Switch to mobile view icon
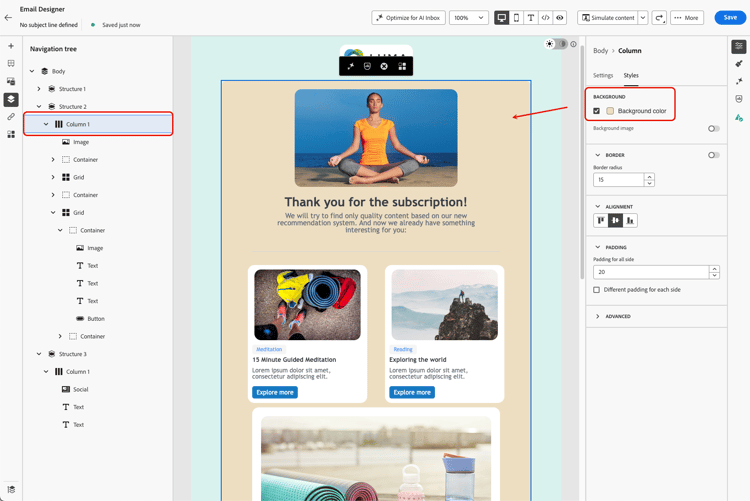This screenshot has width=750, height=501. (516, 18)
